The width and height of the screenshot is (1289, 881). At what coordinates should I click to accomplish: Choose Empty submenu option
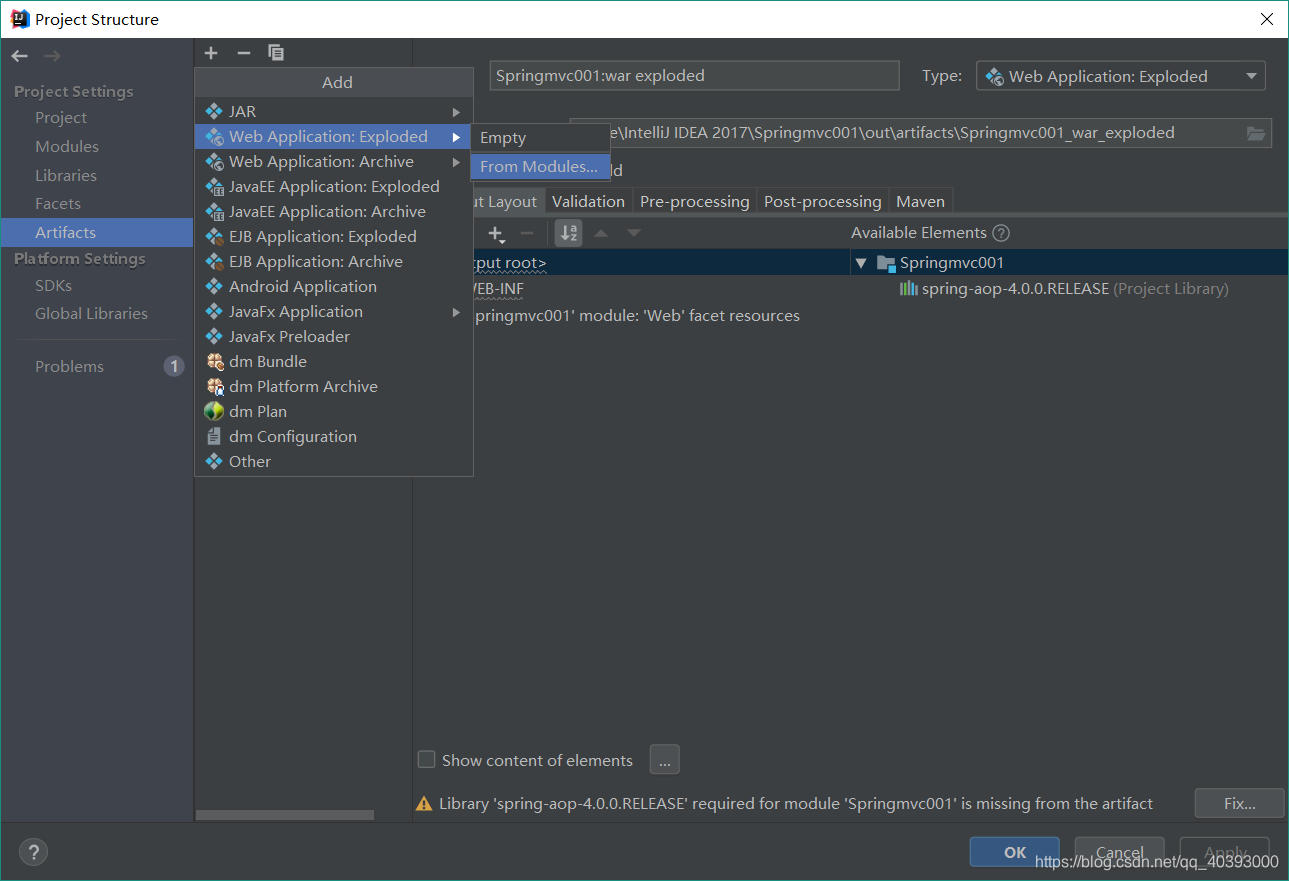539,138
